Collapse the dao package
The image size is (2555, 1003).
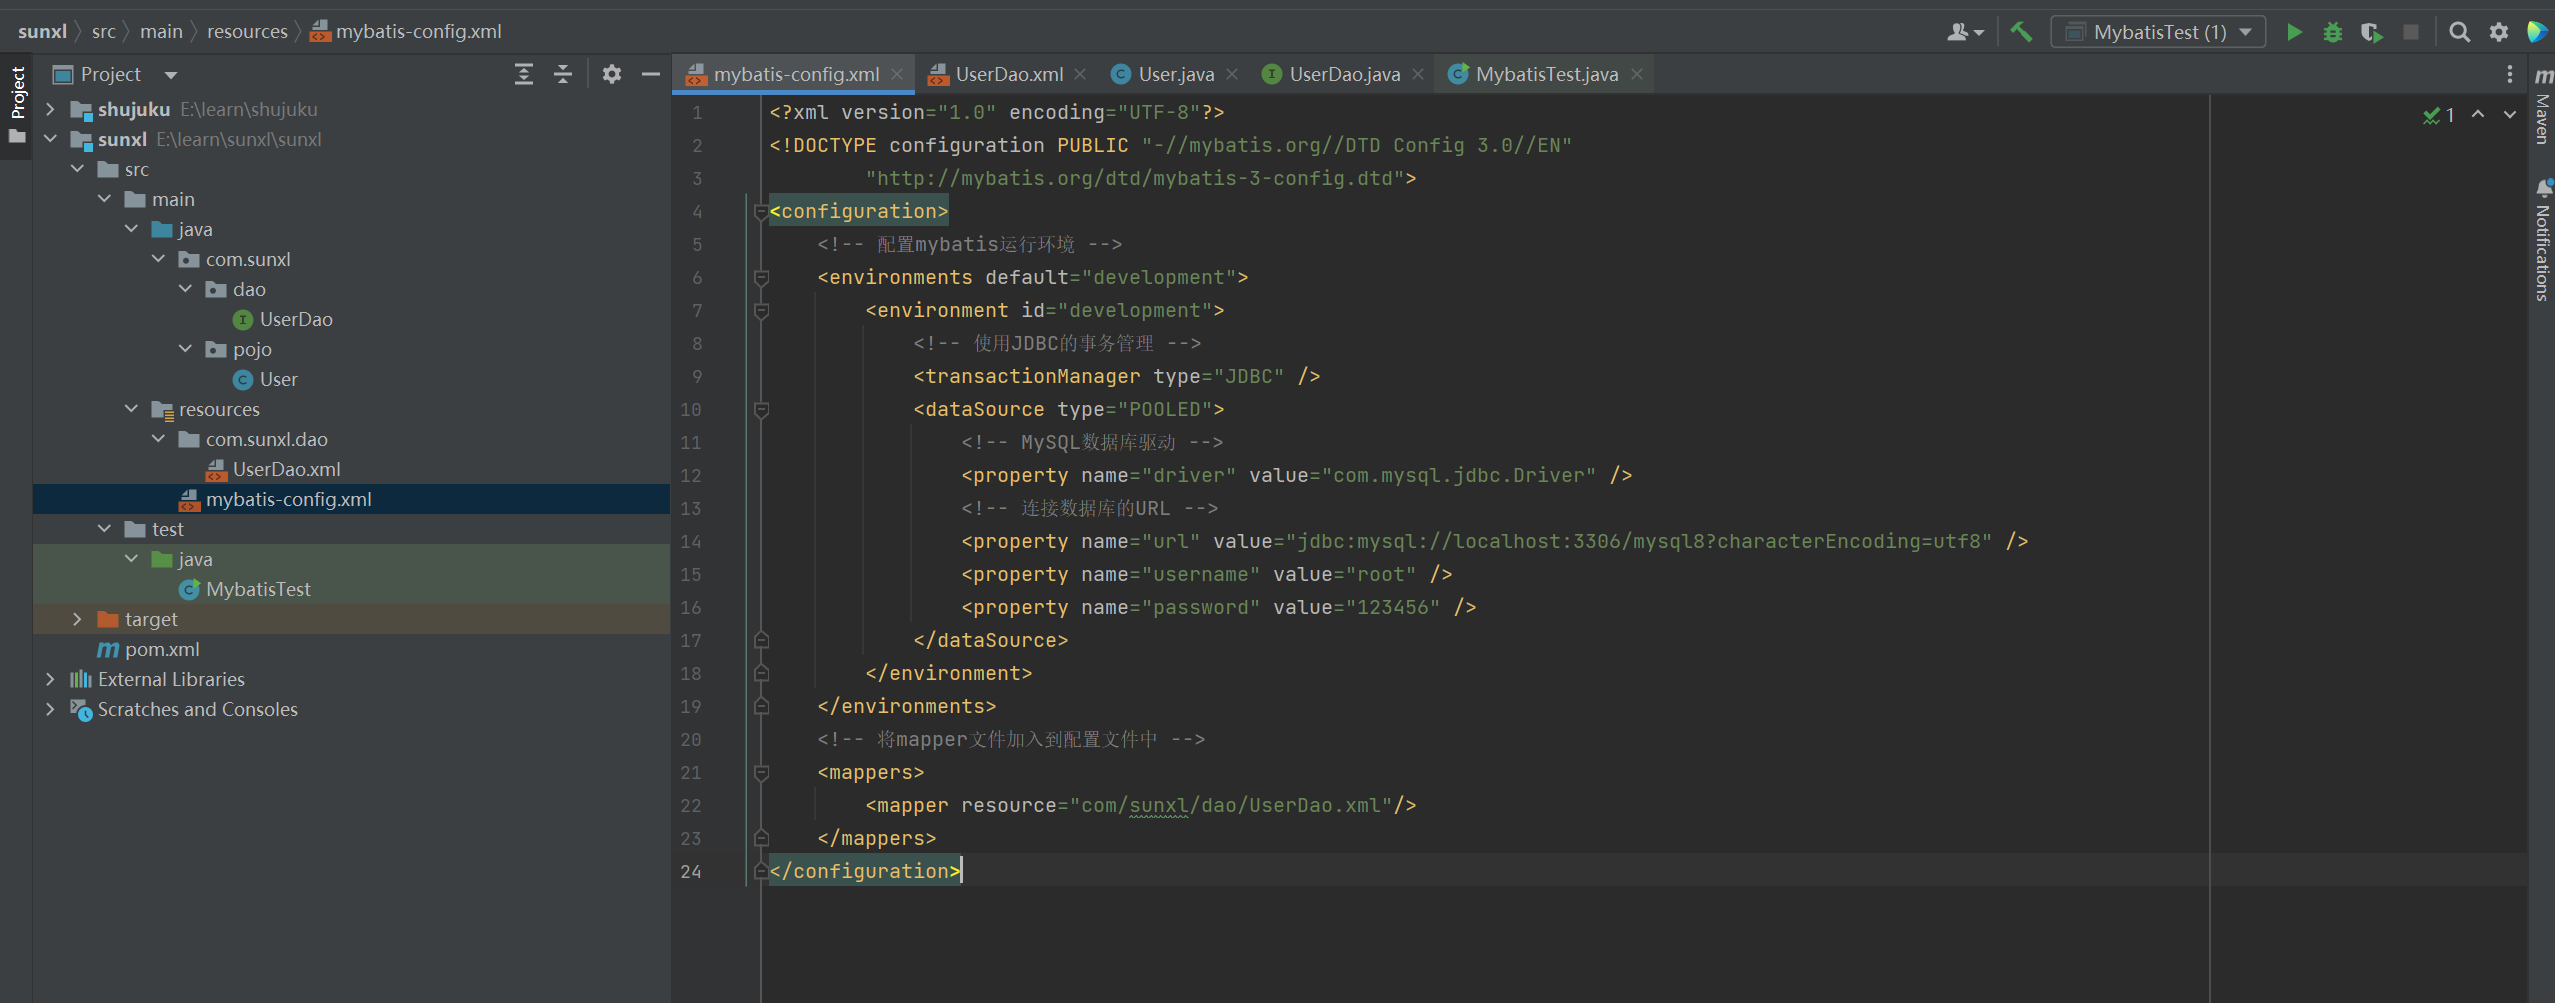pyautogui.click(x=185, y=289)
